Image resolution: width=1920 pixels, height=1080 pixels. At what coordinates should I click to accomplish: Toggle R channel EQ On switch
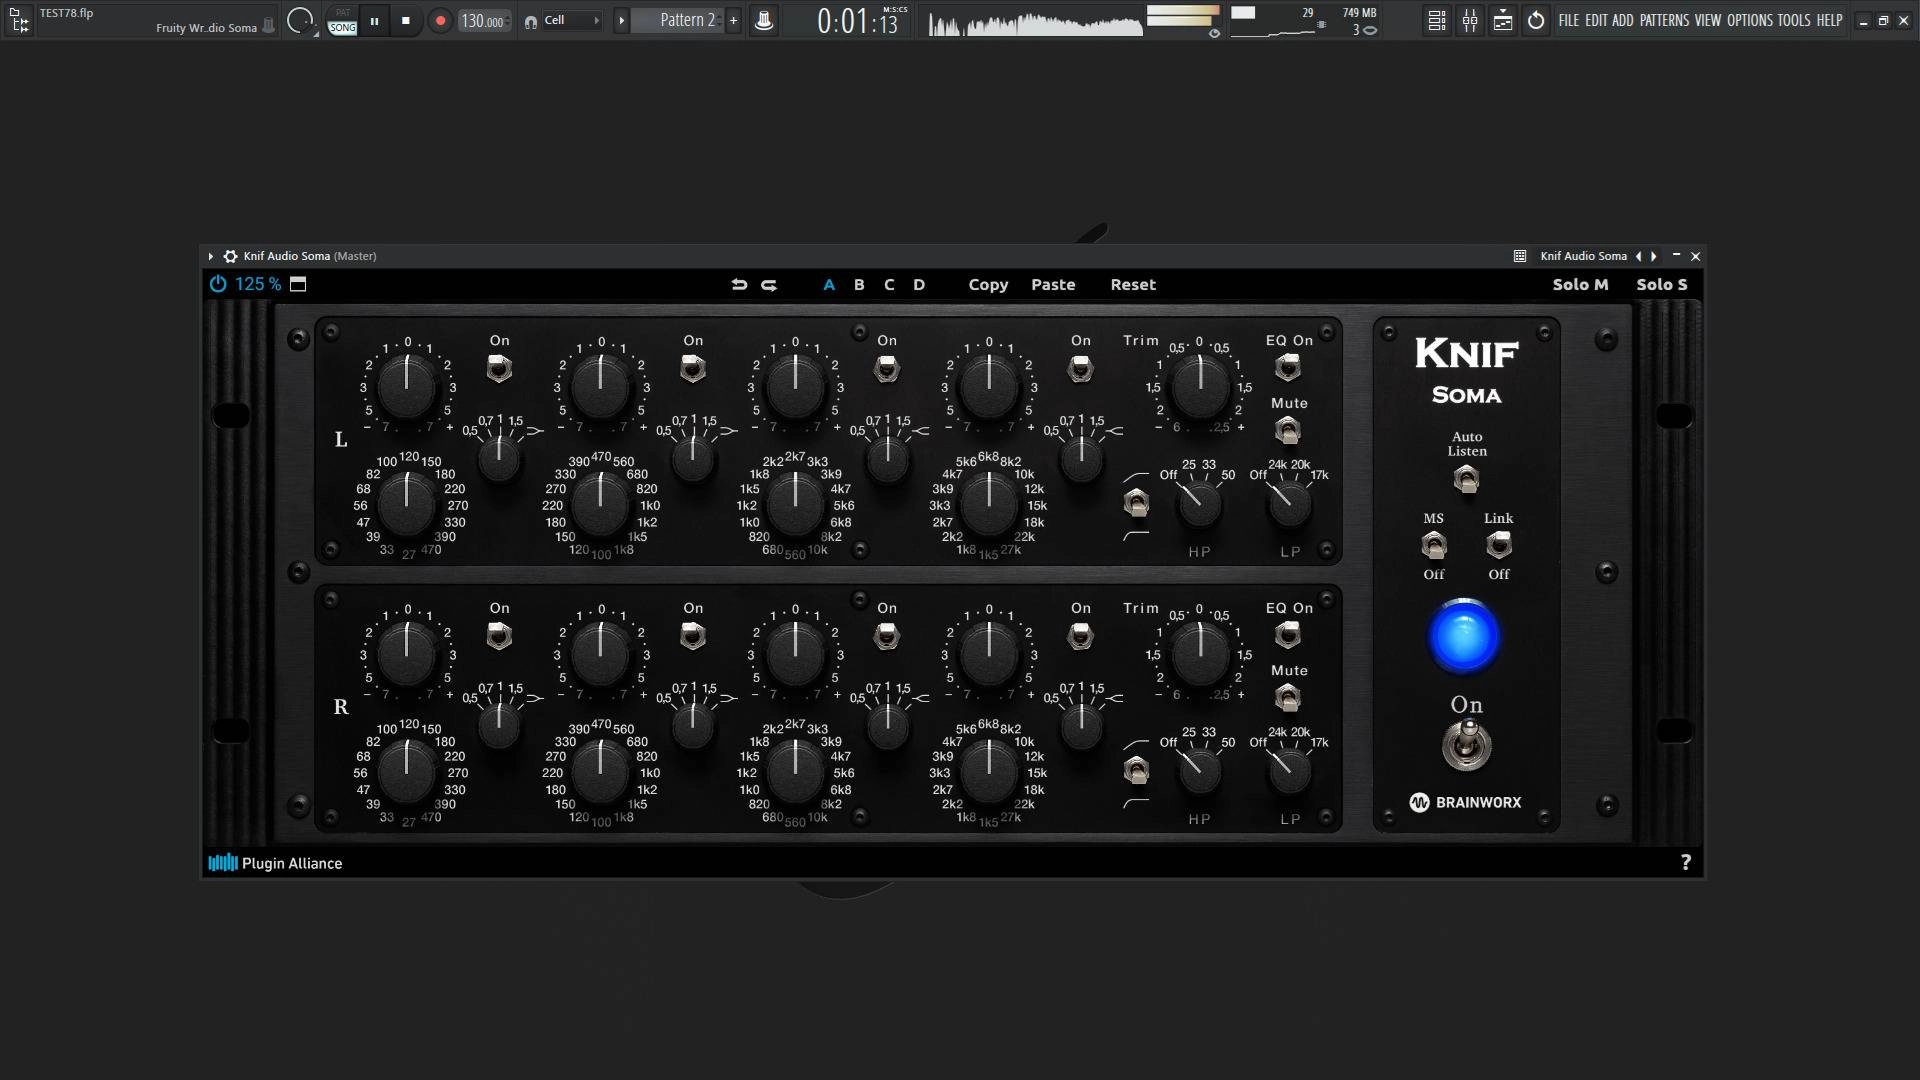click(1288, 634)
